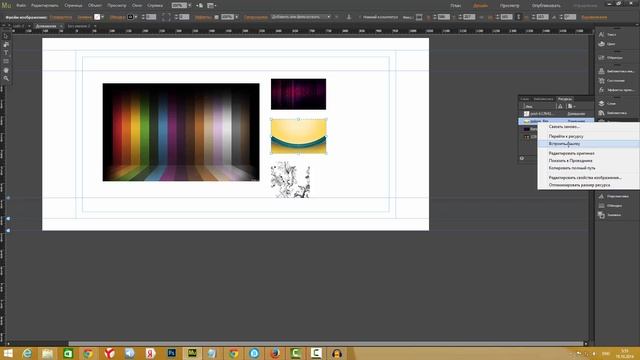Toggle the Нижний колонтитул checkbox
This screenshot has height=360, width=640.
point(360,17)
